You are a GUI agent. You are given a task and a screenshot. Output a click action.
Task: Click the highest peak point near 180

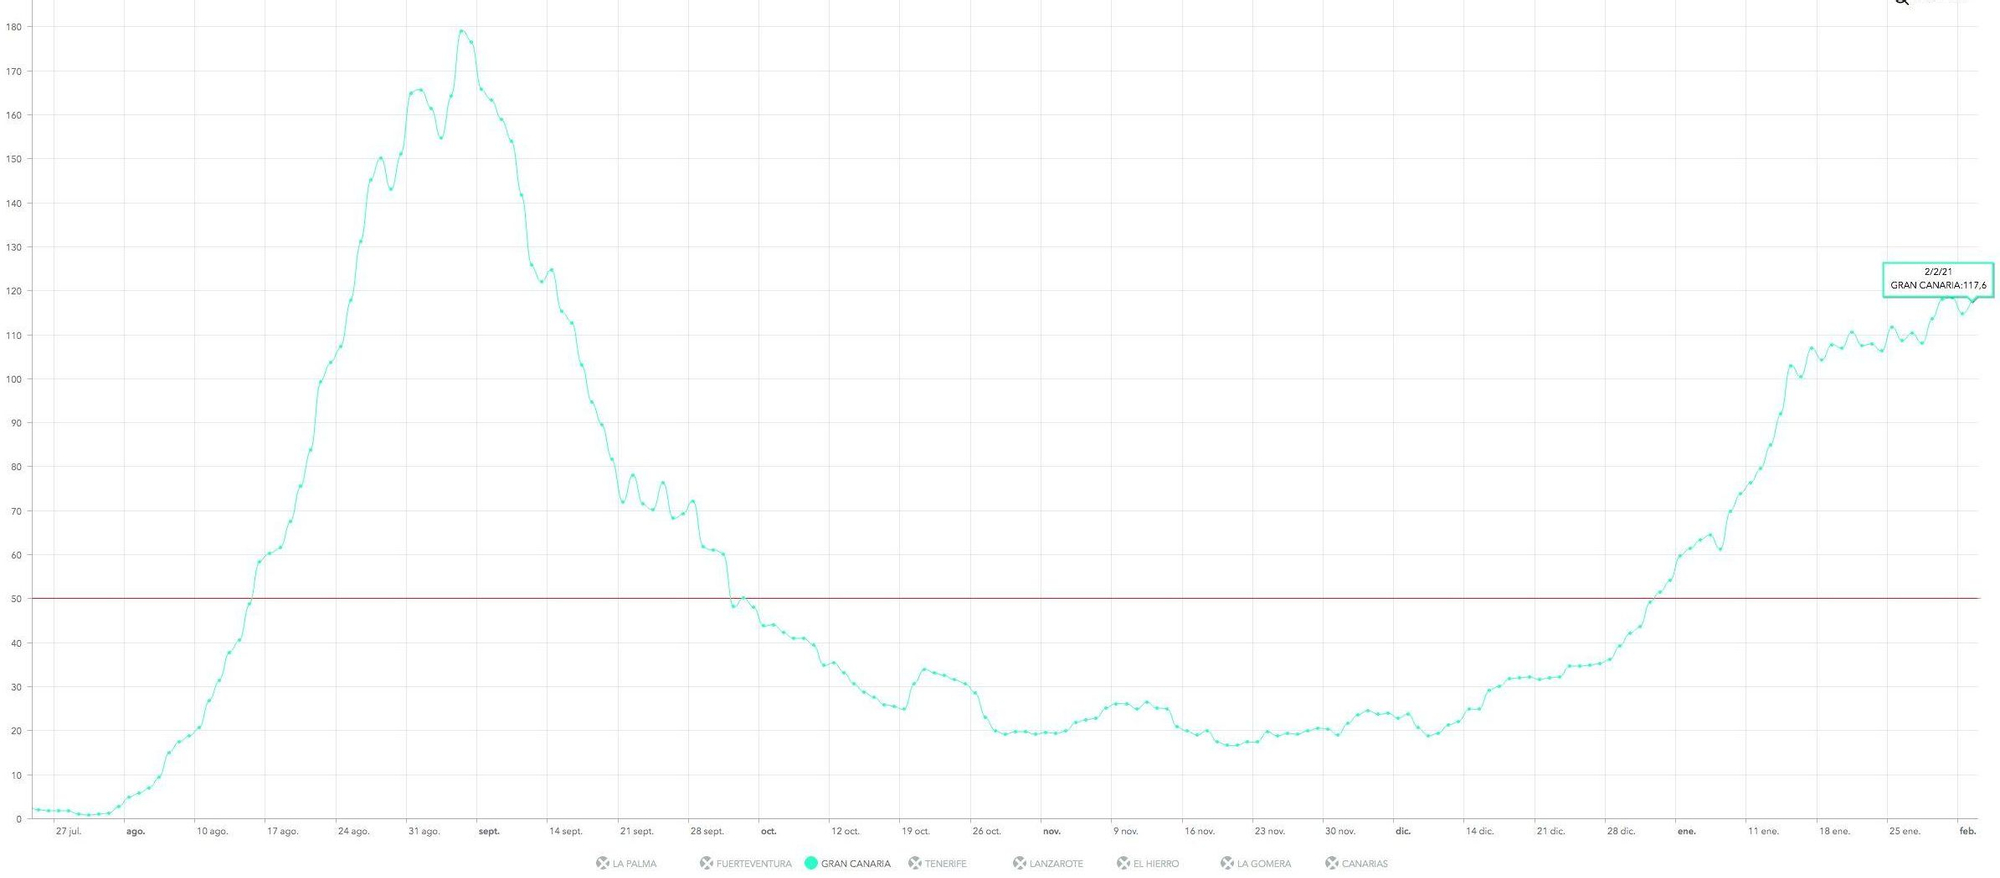coord(461,31)
